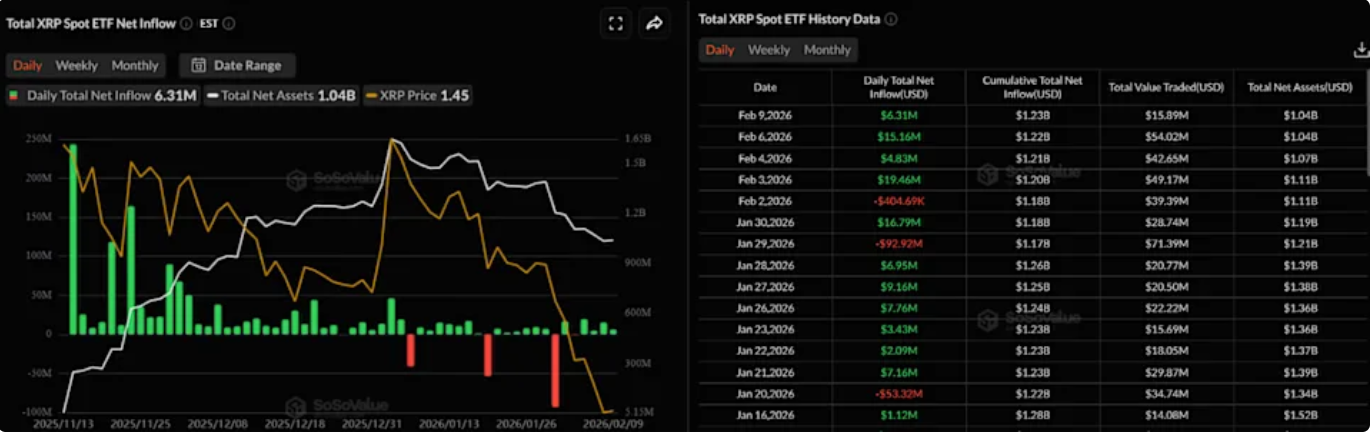The width and height of the screenshot is (1371, 434).
Task: Toggle XRP Price legend series
Action: tap(417, 96)
